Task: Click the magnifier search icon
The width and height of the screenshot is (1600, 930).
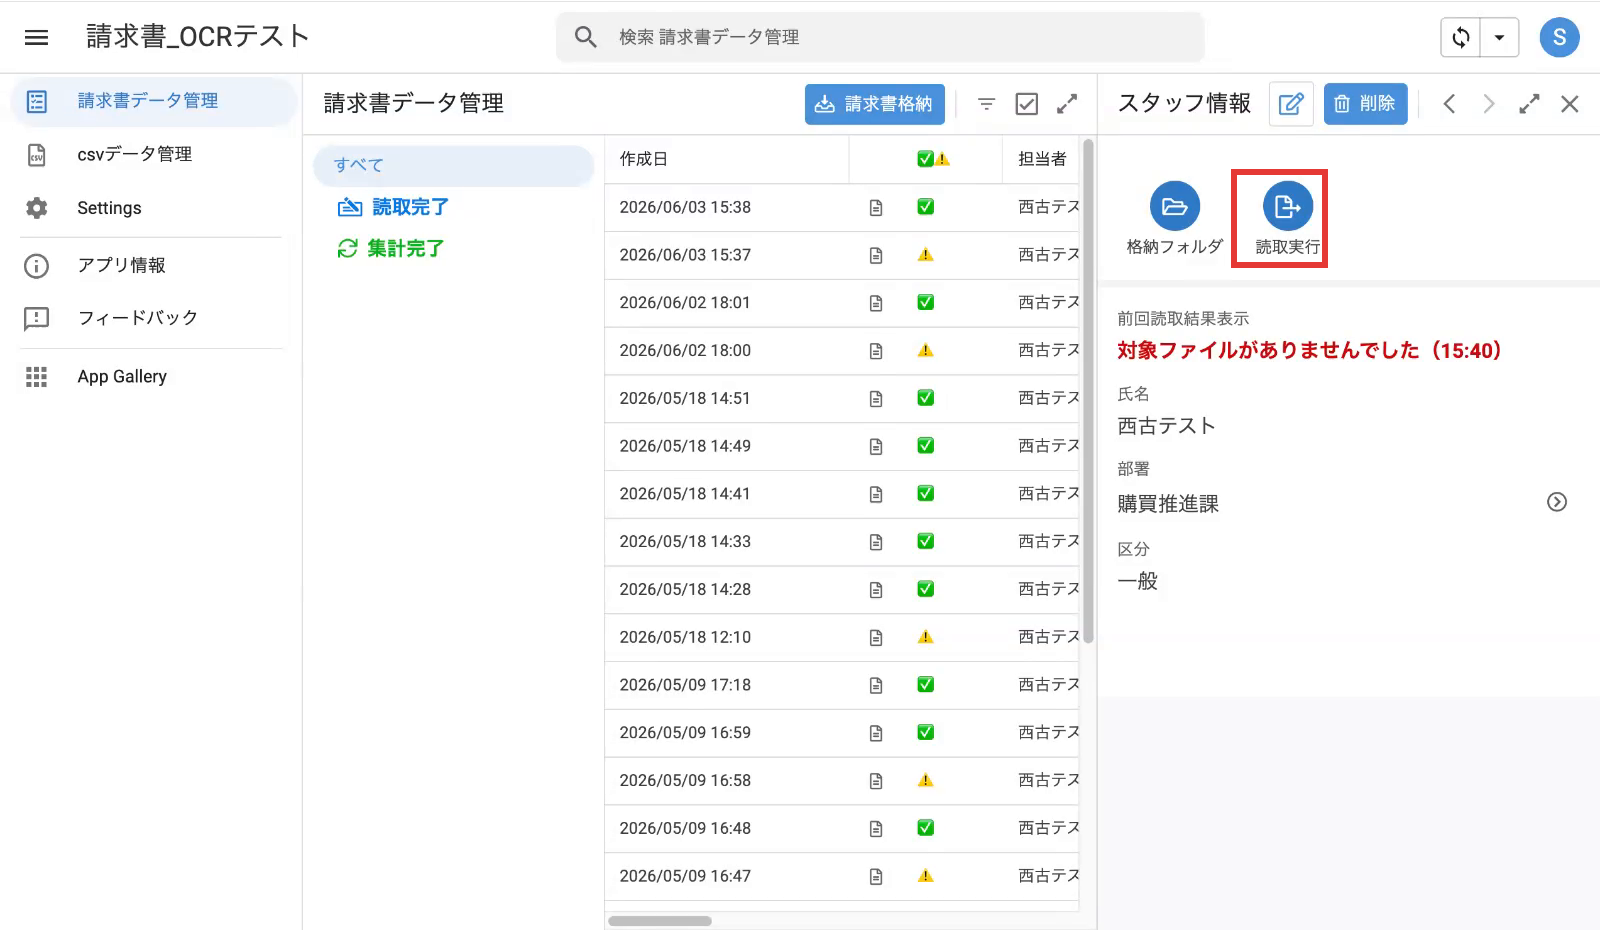Action: pyautogui.click(x=586, y=37)
